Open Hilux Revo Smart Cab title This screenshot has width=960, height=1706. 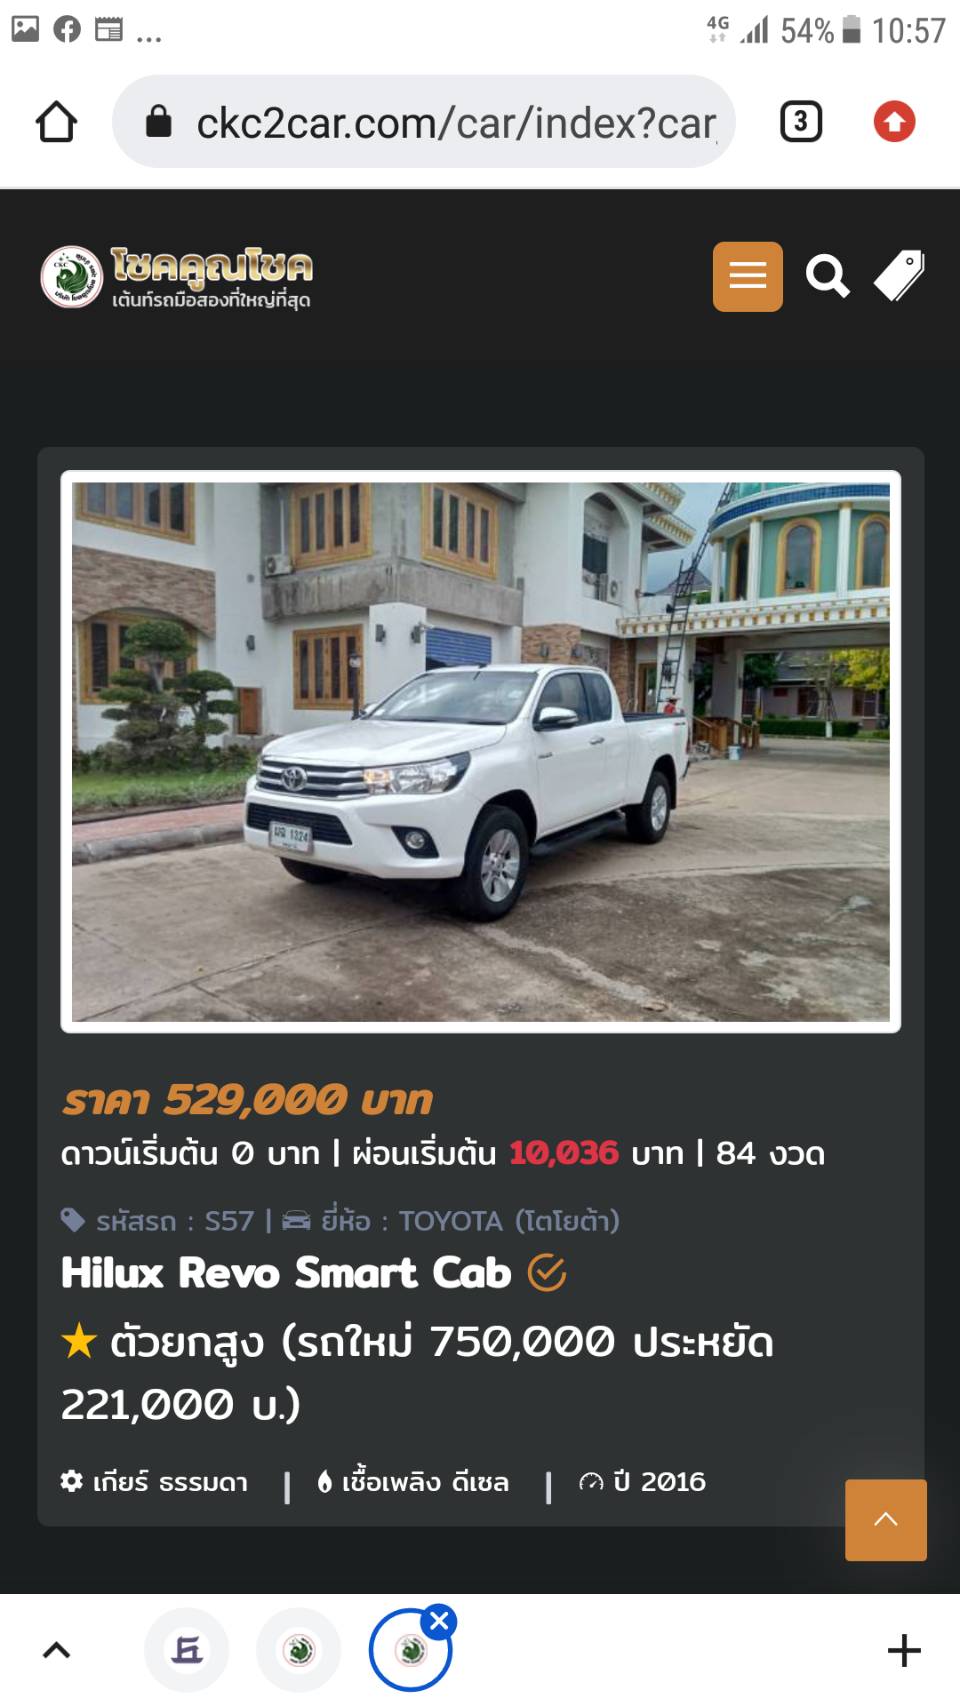[286, 1273]
